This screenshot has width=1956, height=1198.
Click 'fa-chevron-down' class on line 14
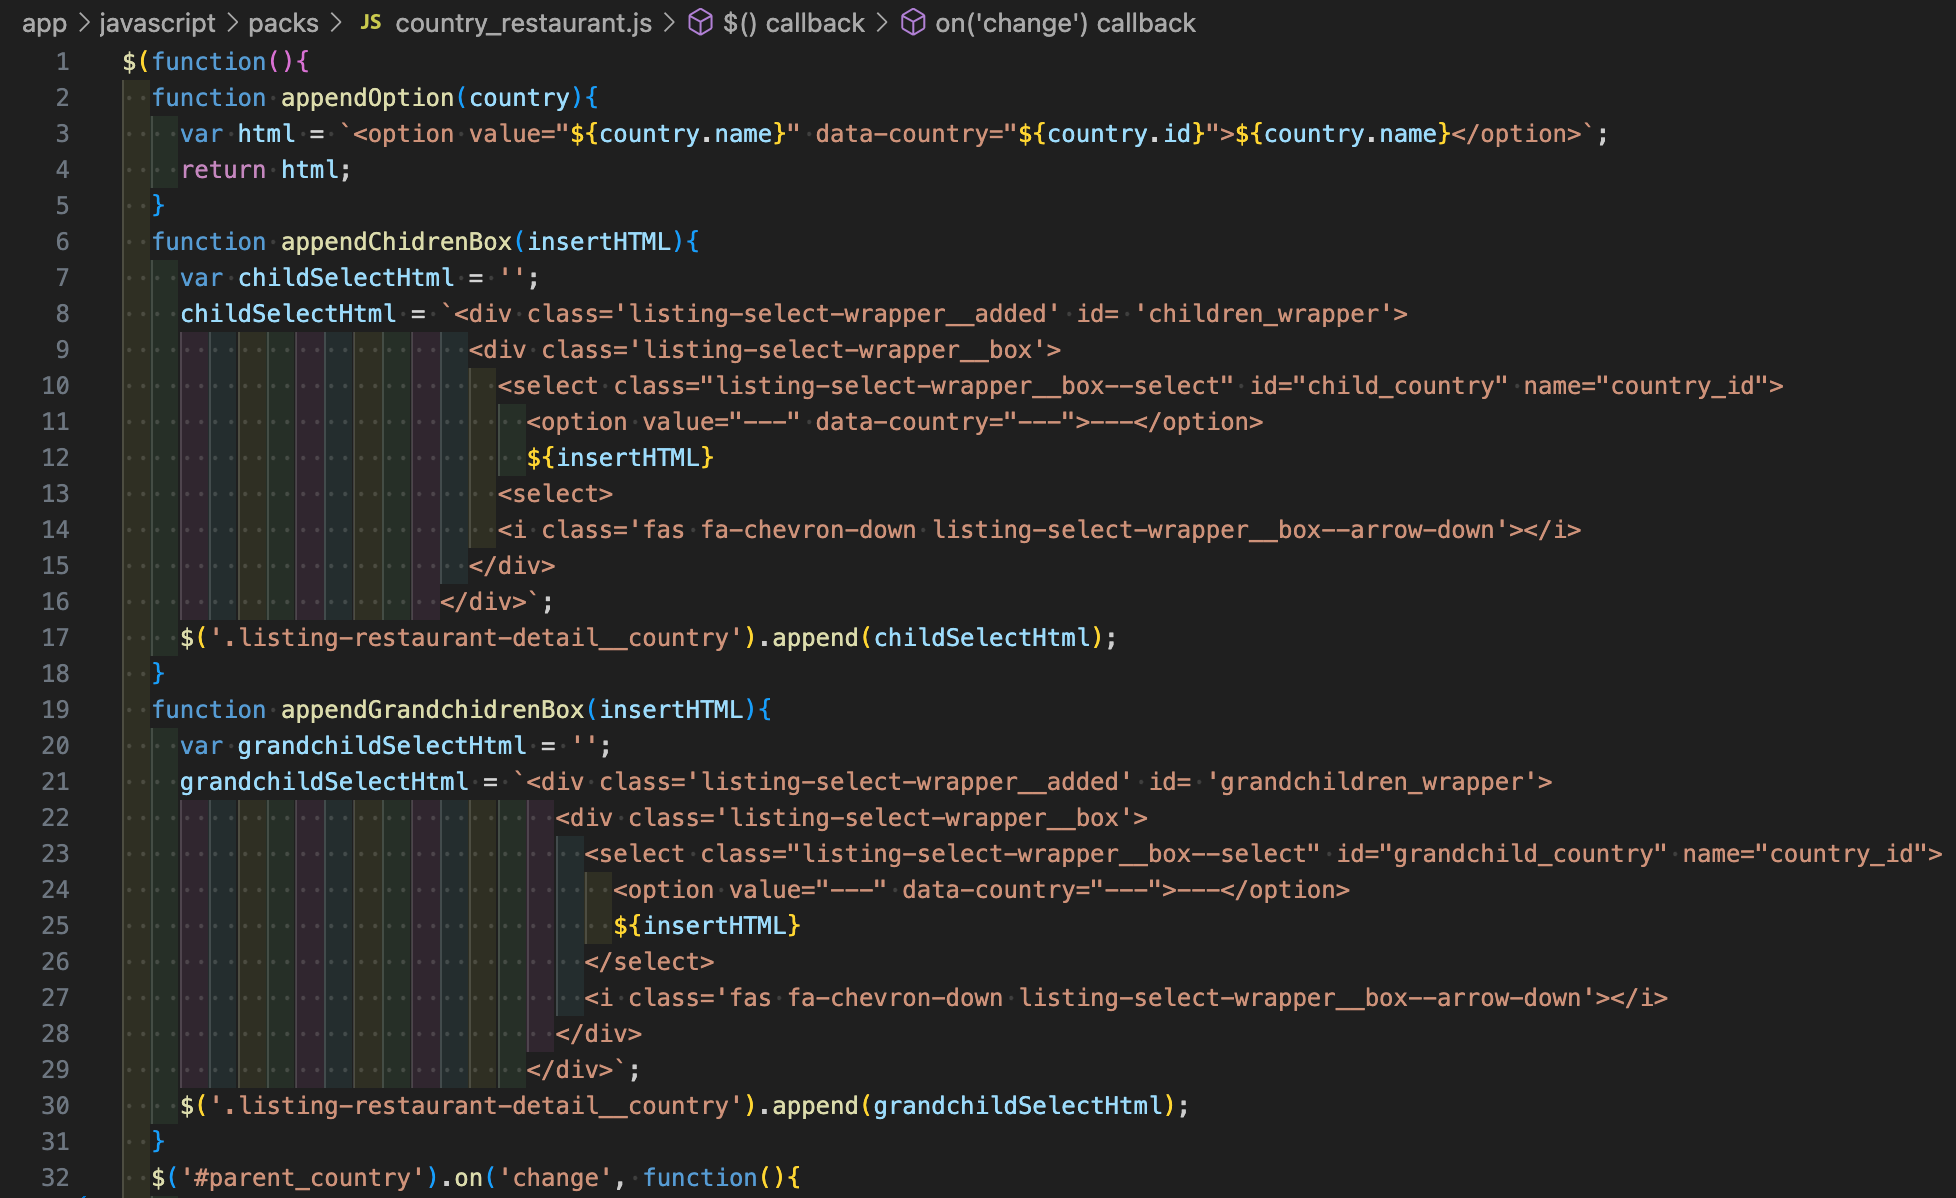coord(808,530)
